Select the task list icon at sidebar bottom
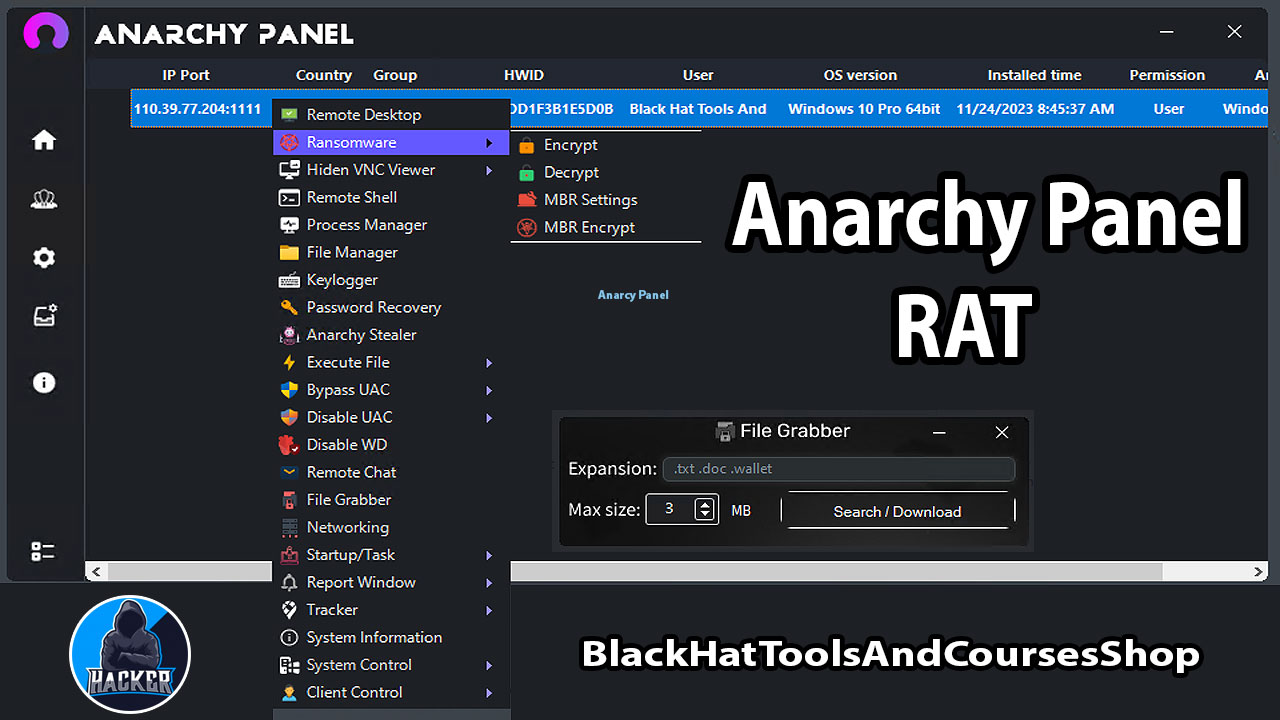Viewport: 1280px width, 720px height. click(44, 551)
